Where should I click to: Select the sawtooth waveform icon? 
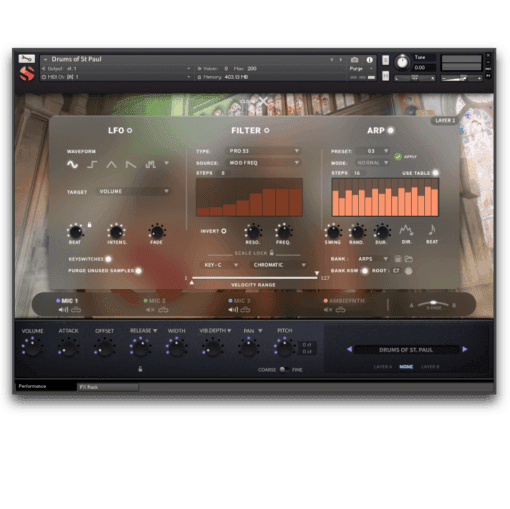click(x=131, y=164)
